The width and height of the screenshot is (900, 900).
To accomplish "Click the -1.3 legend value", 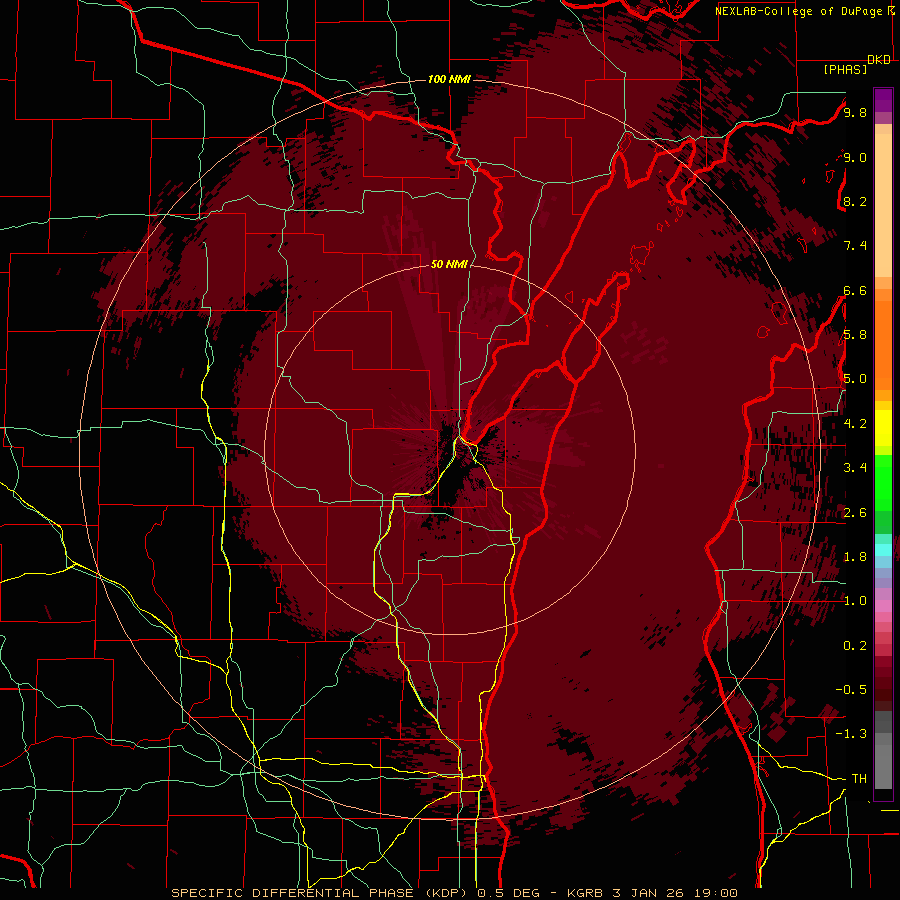I will tap(851, 734).
